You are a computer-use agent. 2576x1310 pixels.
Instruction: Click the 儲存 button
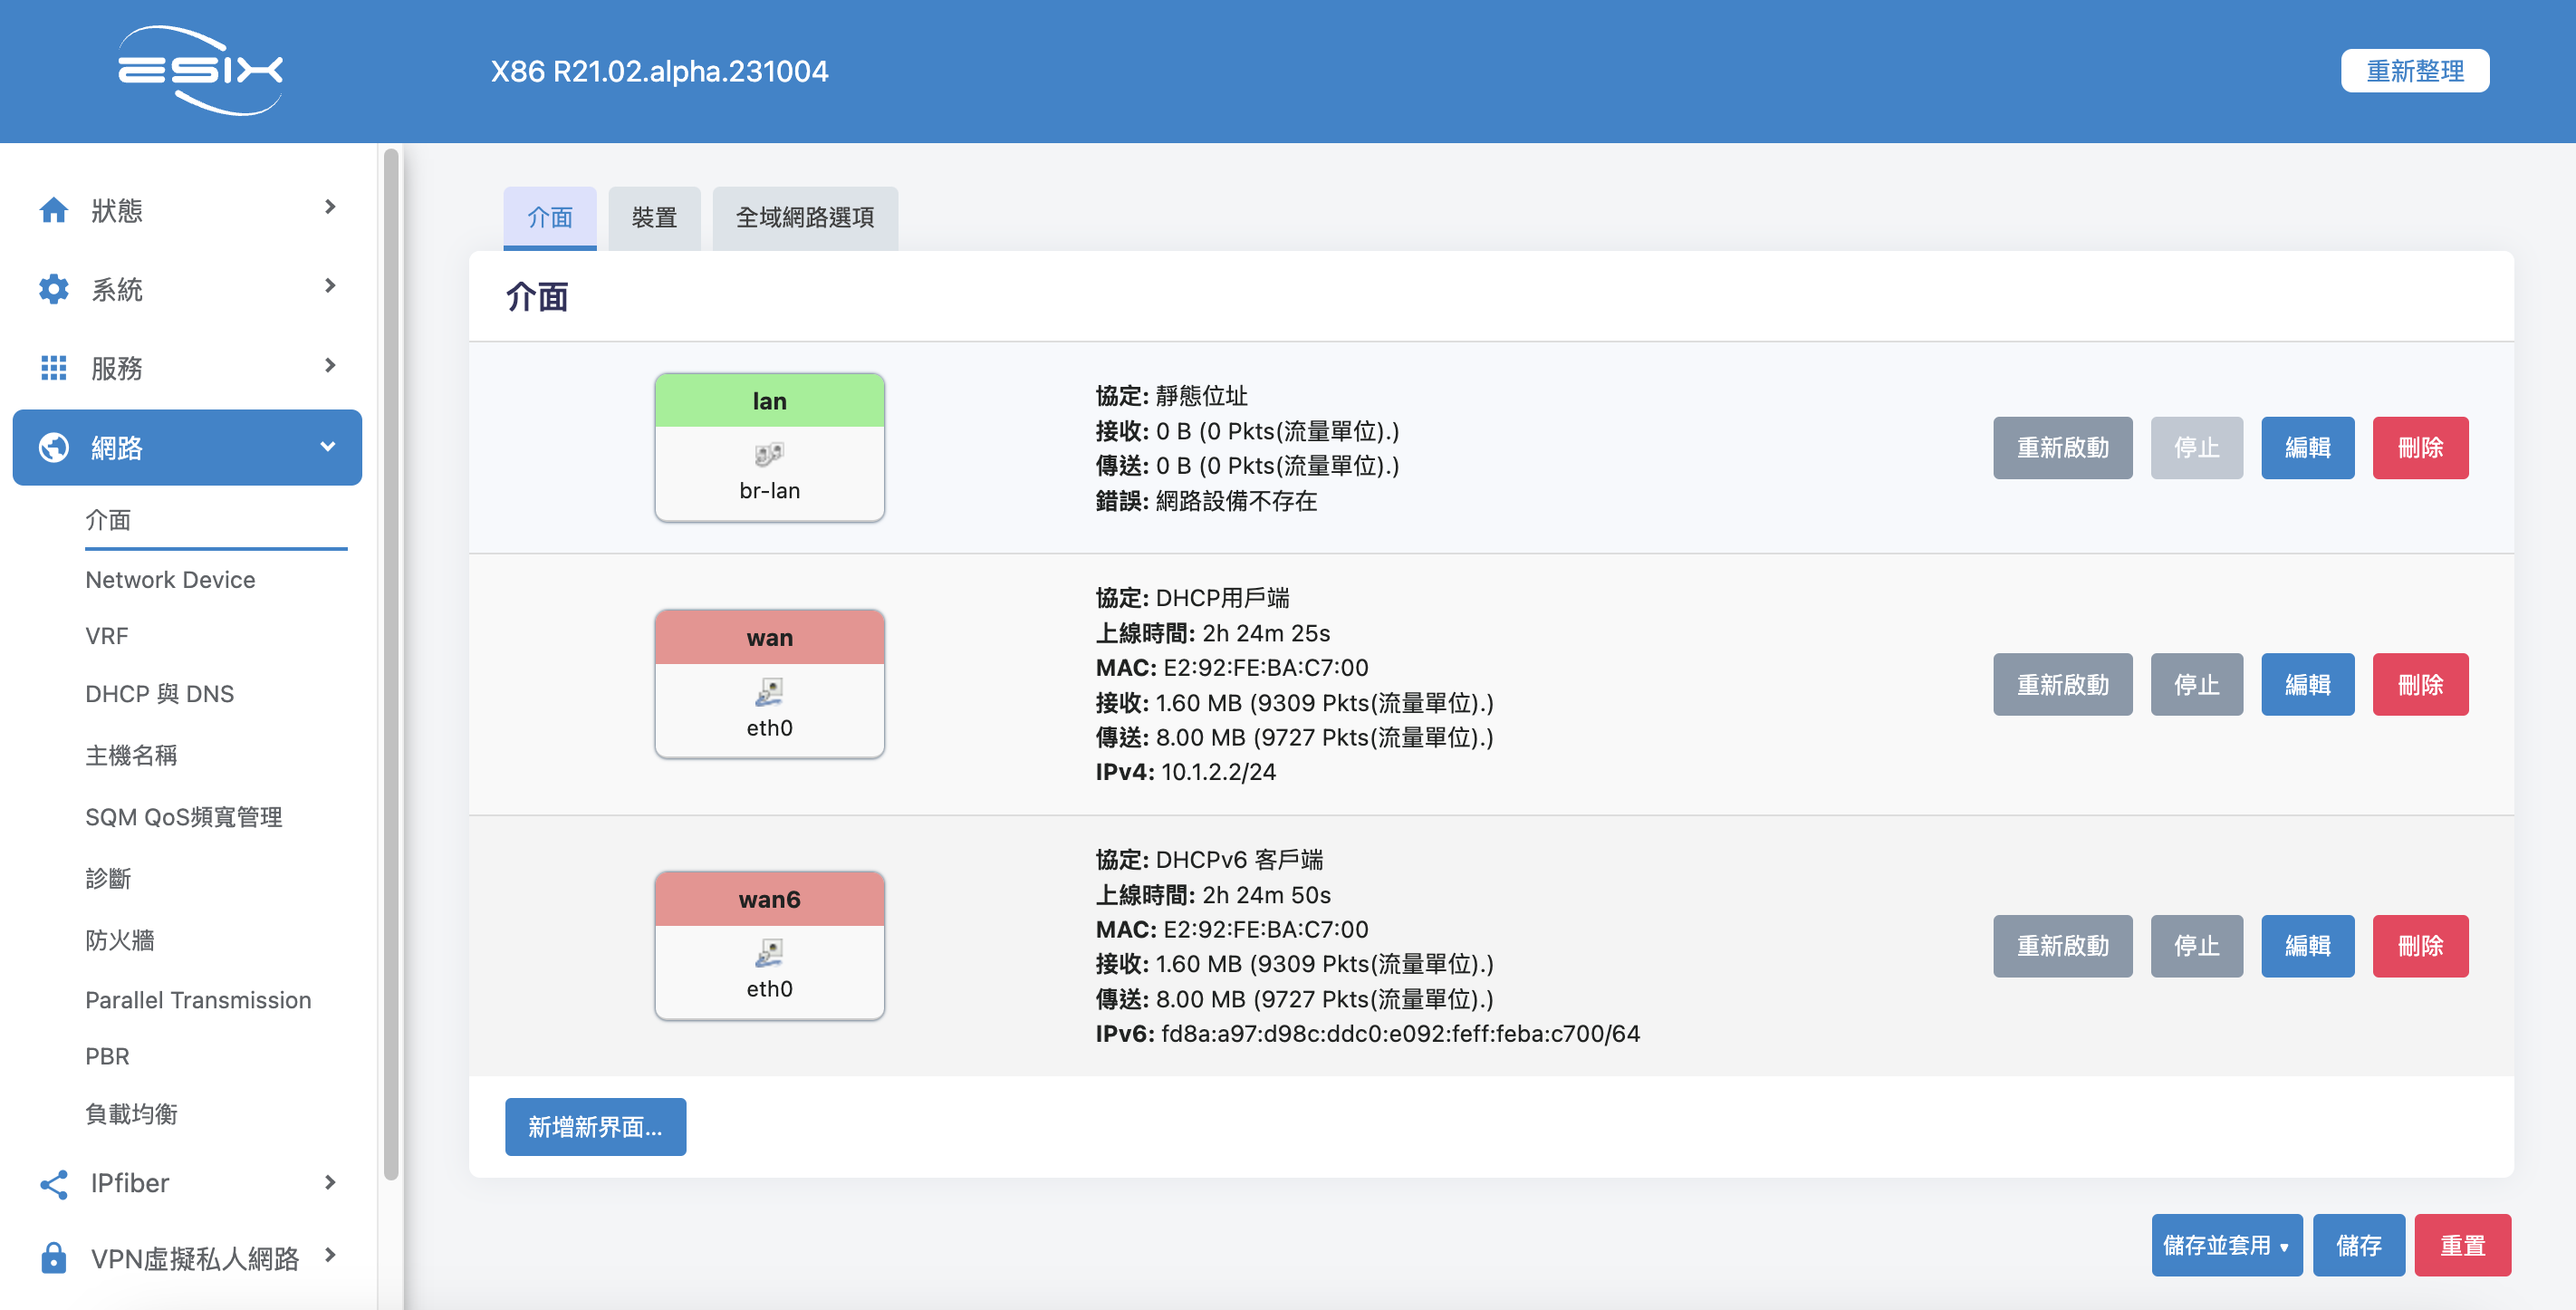[x=2358, y=1245]
